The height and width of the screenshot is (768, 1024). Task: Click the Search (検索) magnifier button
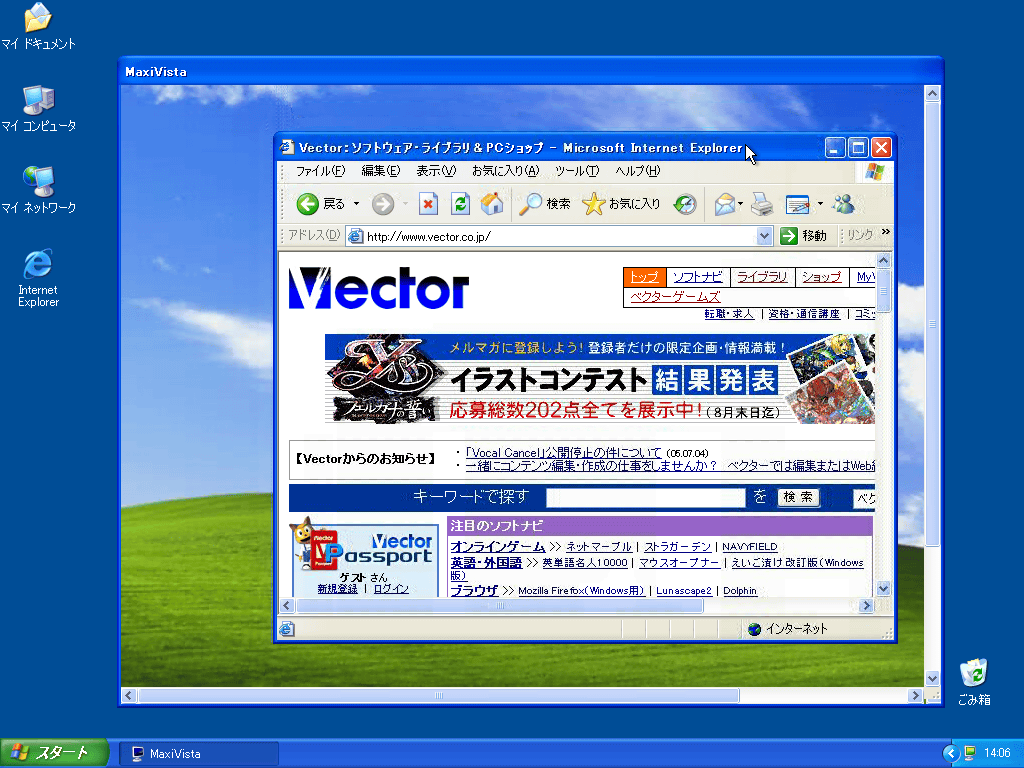click(x=545, y=204)
